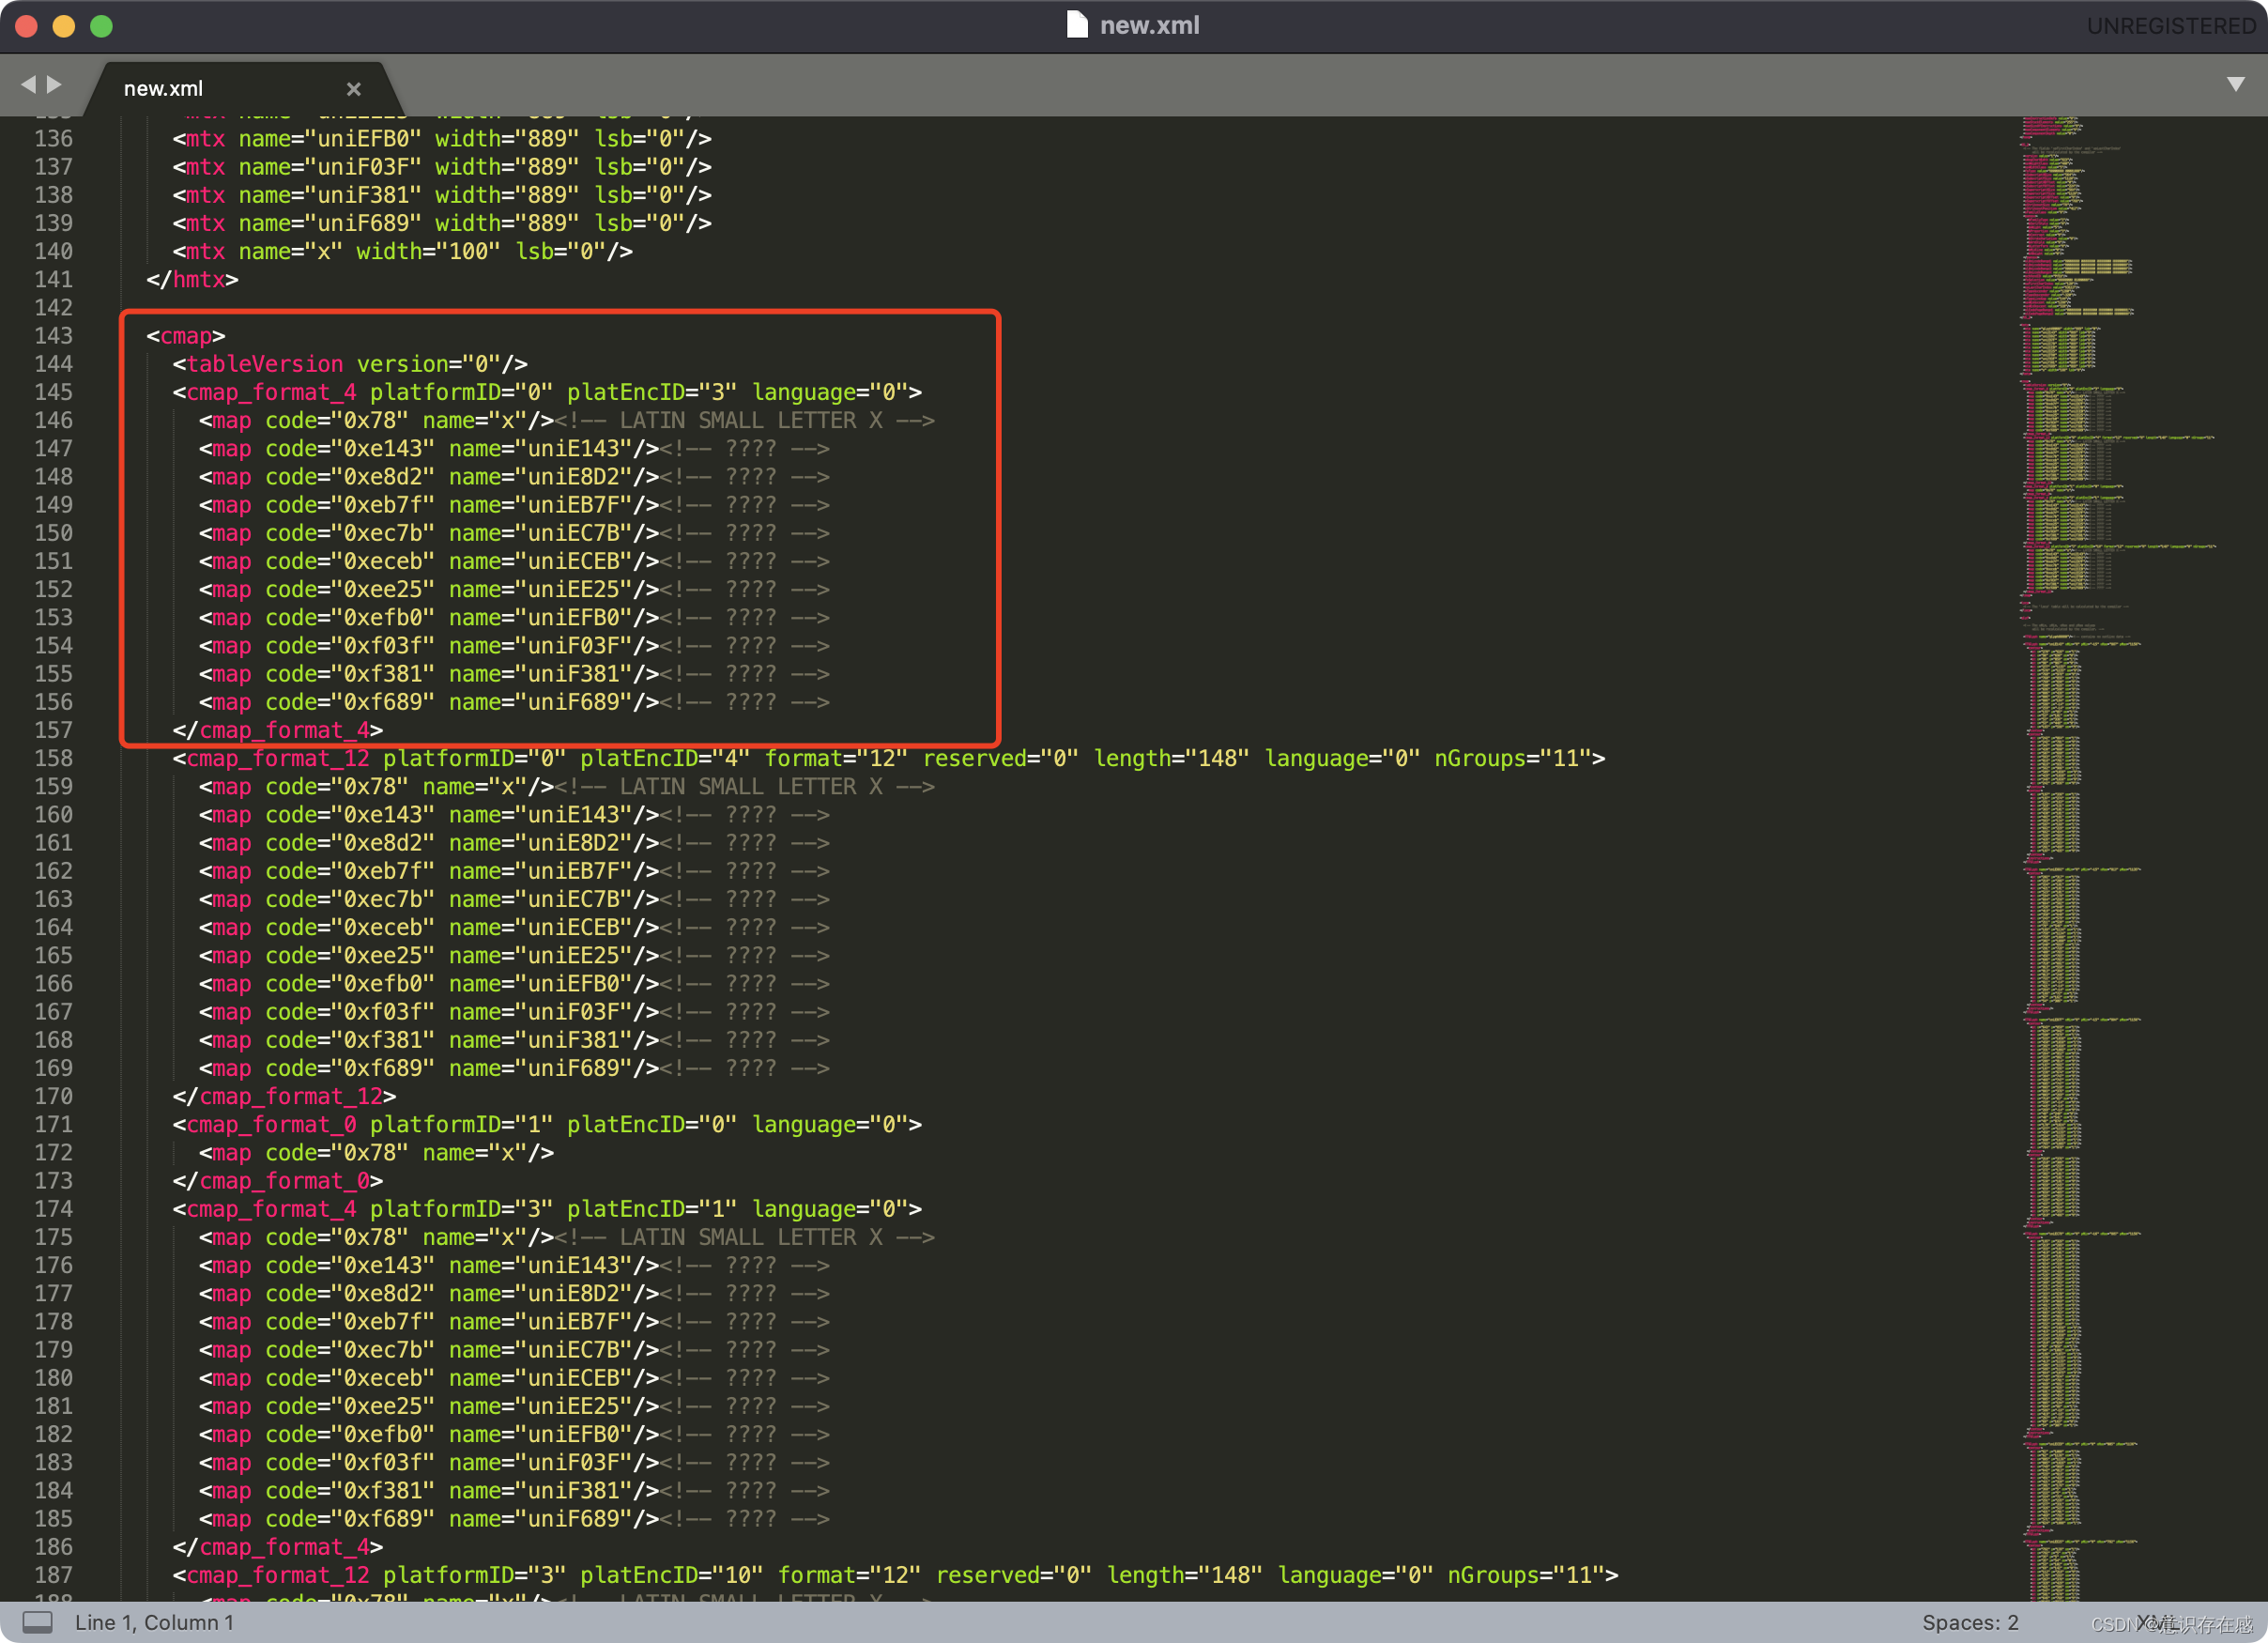Click the UNREGISTERED label in title bar
The height and width of the screenshot is (1643, 2268).
pos(2170,26)
